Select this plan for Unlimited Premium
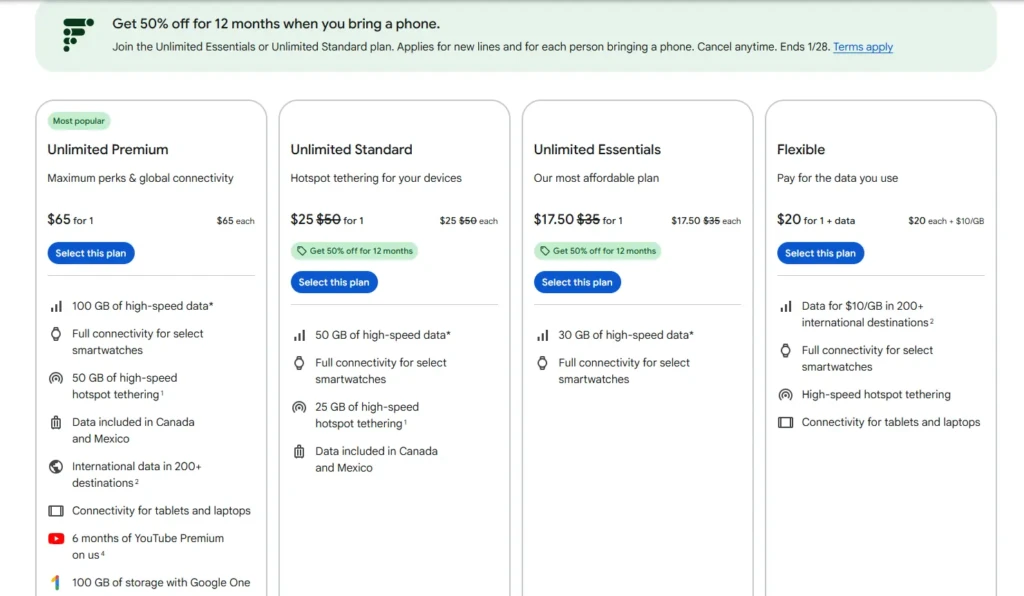This screenshot has height=596, width=1024. click(x=90, y=253)
